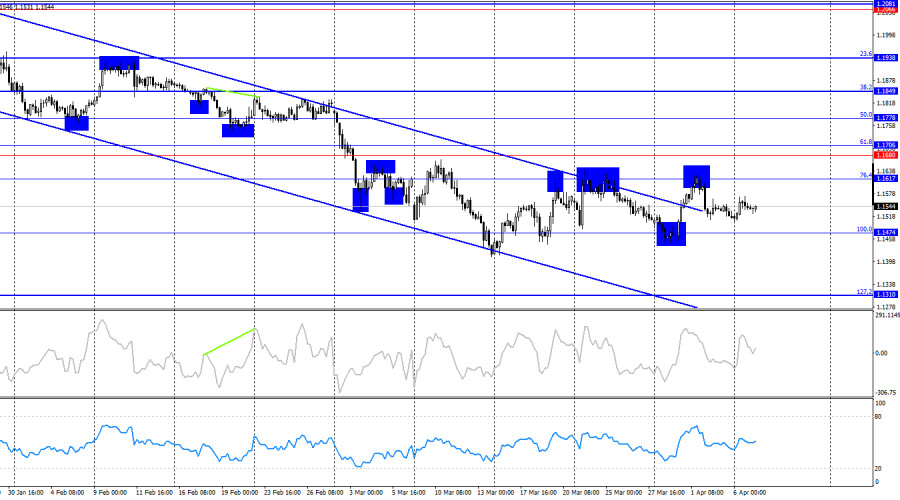This screenshot has height=500, width=900.
Task: Select the 1.1706 price level tag
Action: 886,146
